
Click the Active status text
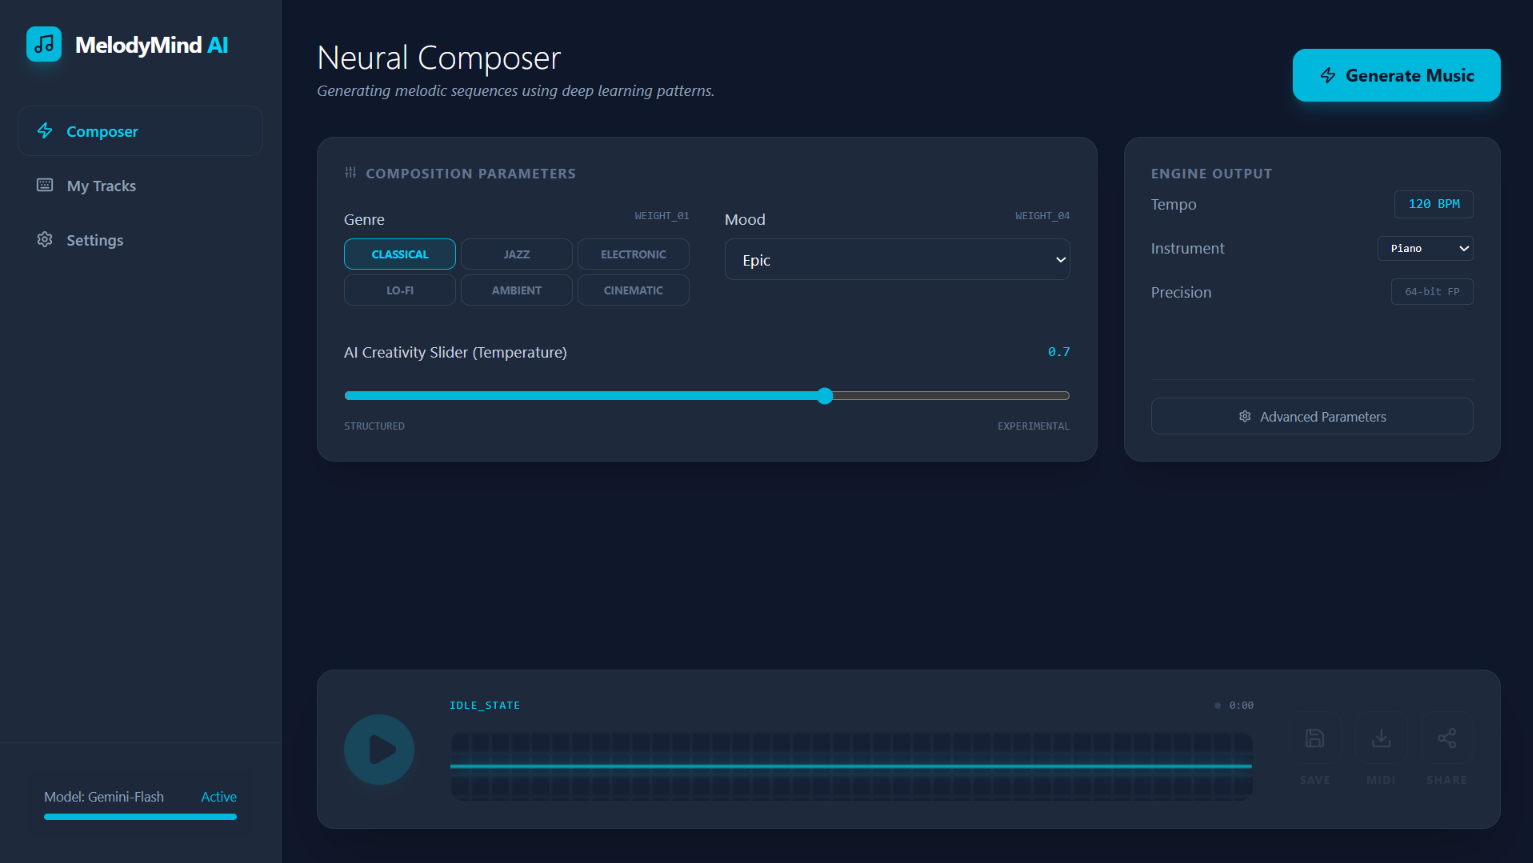click(219, 797)
